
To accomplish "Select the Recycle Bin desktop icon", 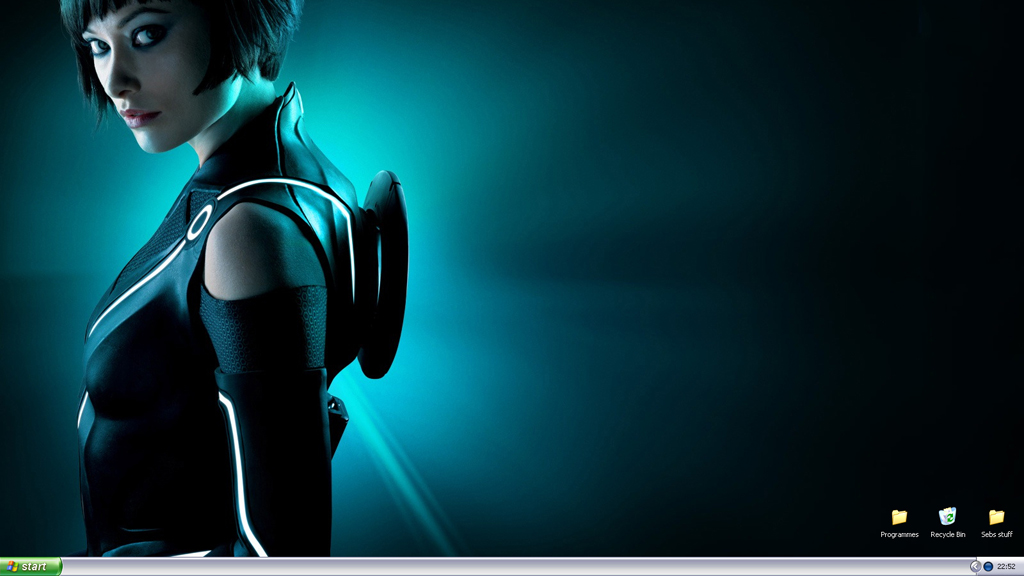I will tap(948, 517).
